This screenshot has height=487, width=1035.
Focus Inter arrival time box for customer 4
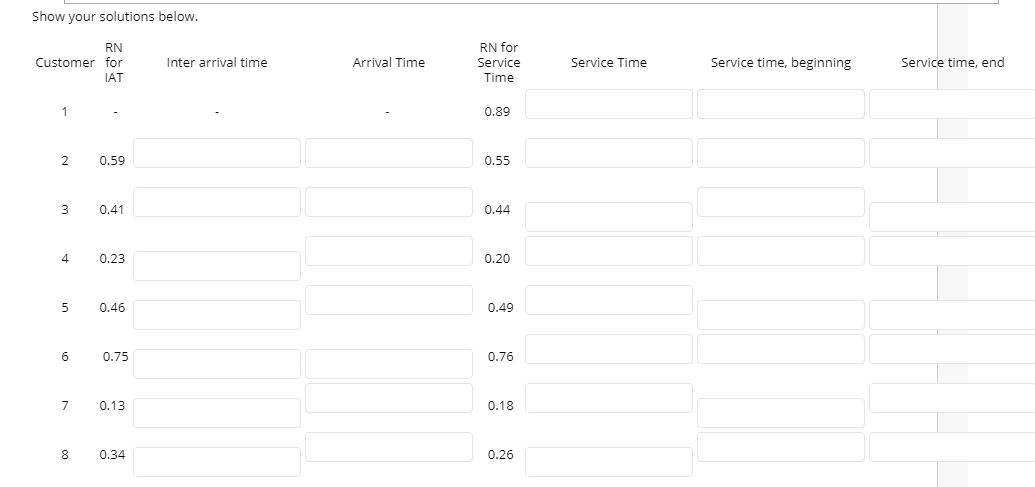pyautogui.click(x=217, y=266)
